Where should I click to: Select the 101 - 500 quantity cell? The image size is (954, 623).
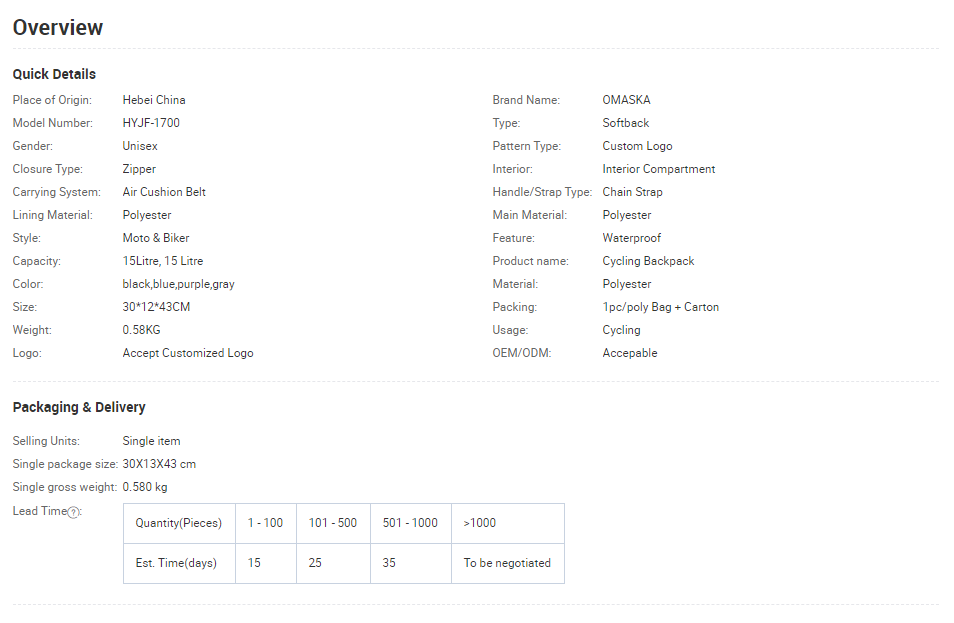point(333,523)
